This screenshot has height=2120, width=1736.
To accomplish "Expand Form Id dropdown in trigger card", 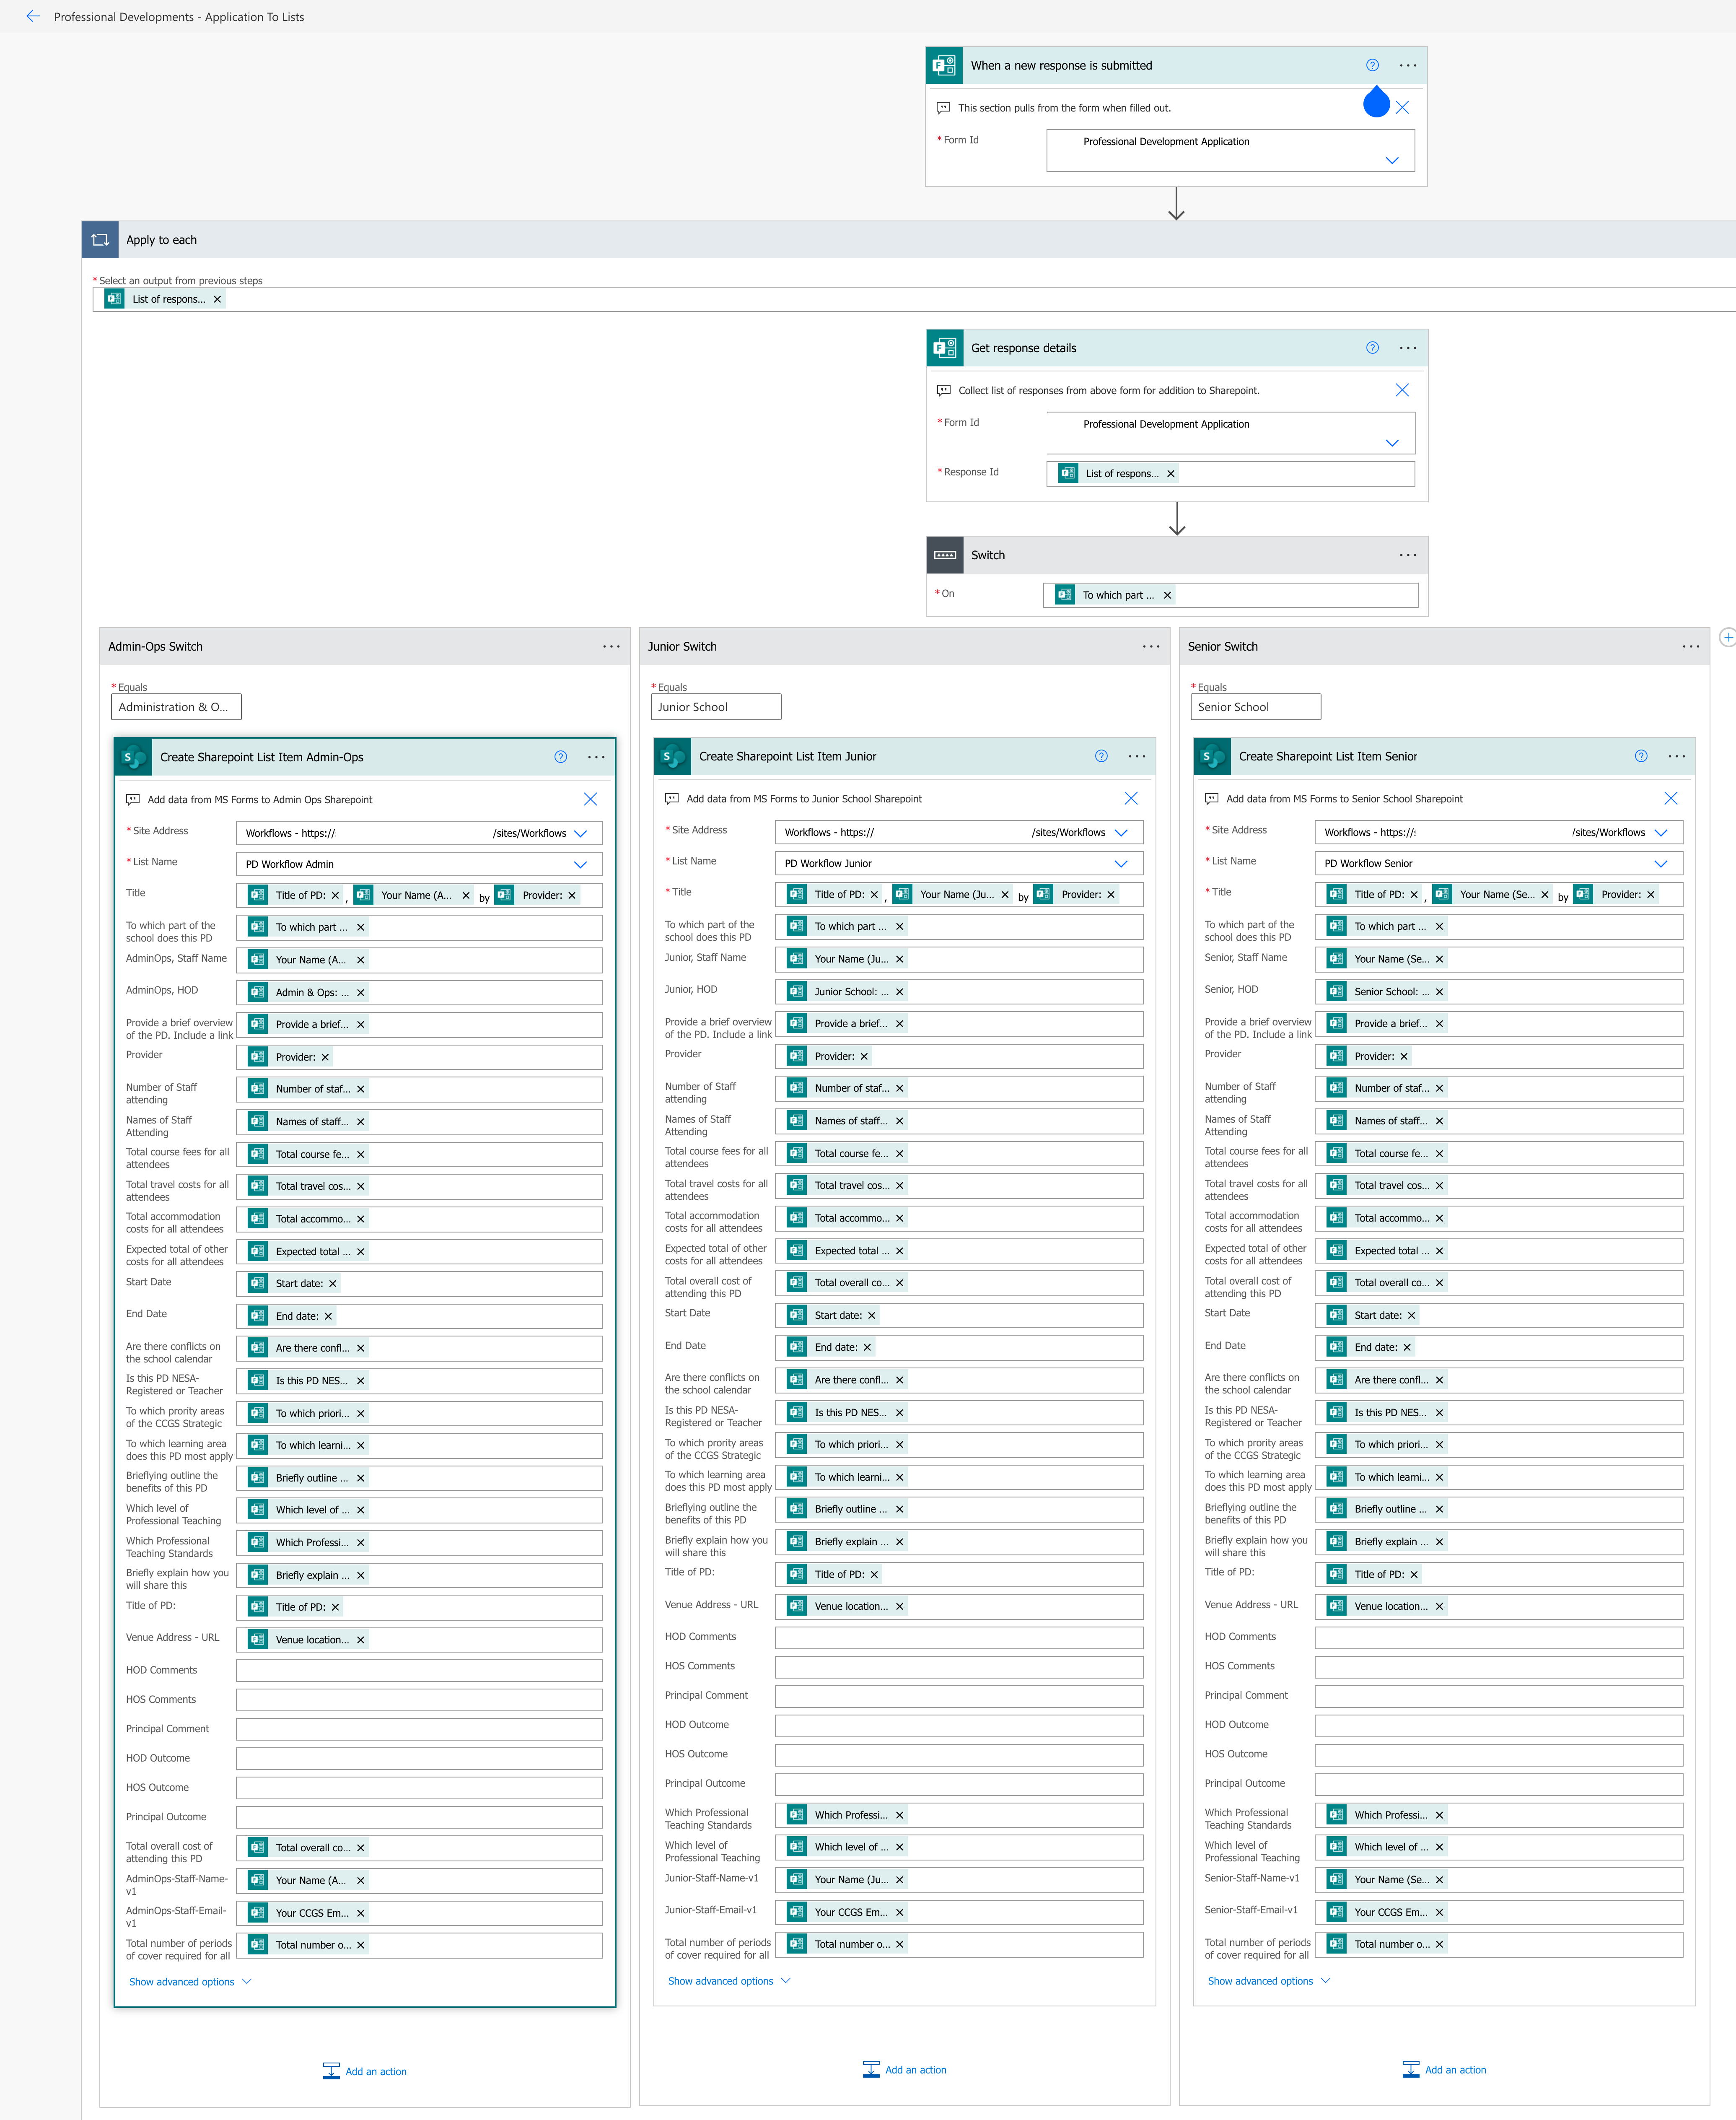I will pos(1392,160).
